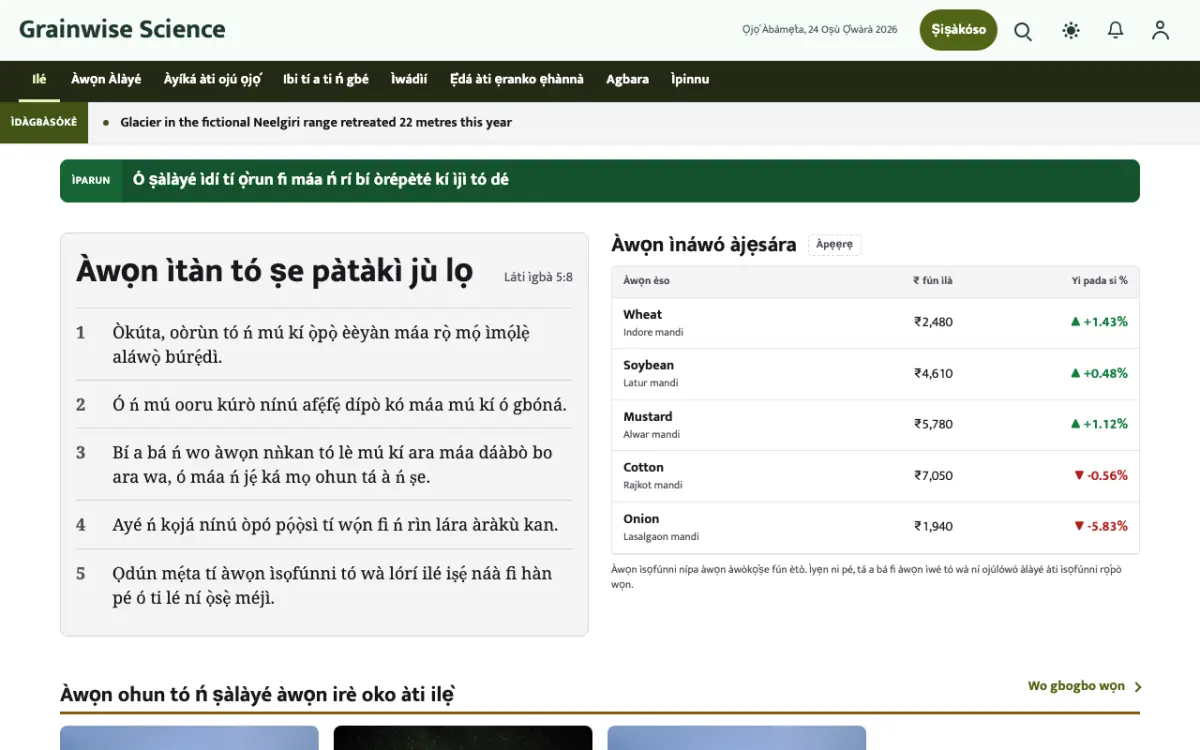The height and width of the screenshot is (750, 1200).
Task: Open the Ìwádìí navigation item
Action: click(x=409, y=80)
